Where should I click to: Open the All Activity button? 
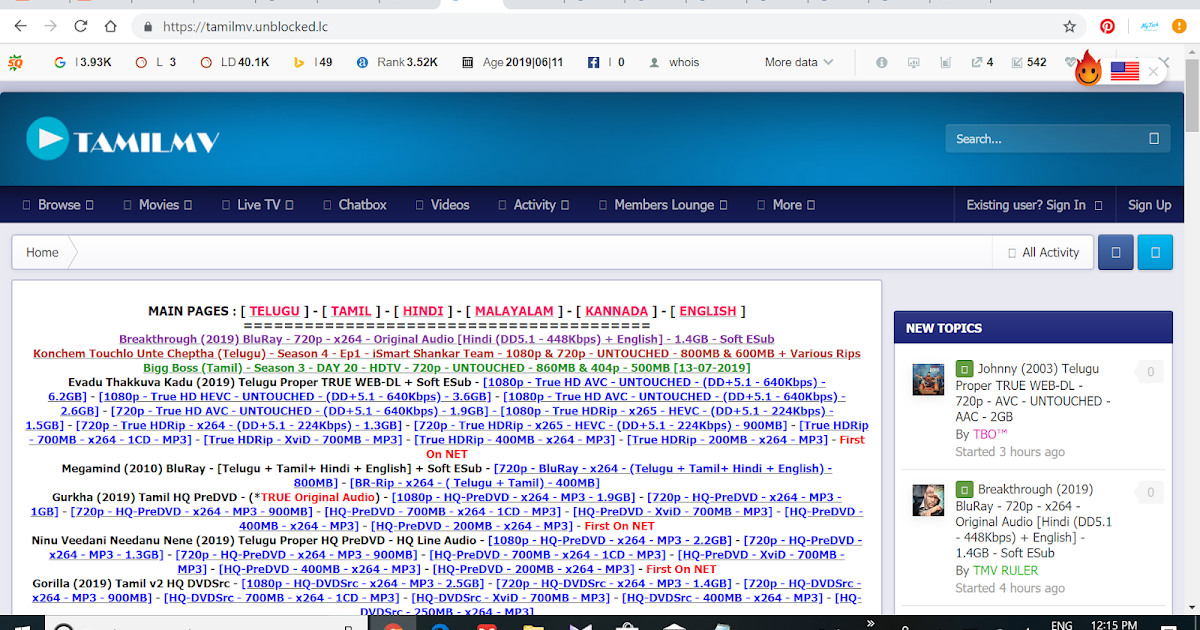1043,252
